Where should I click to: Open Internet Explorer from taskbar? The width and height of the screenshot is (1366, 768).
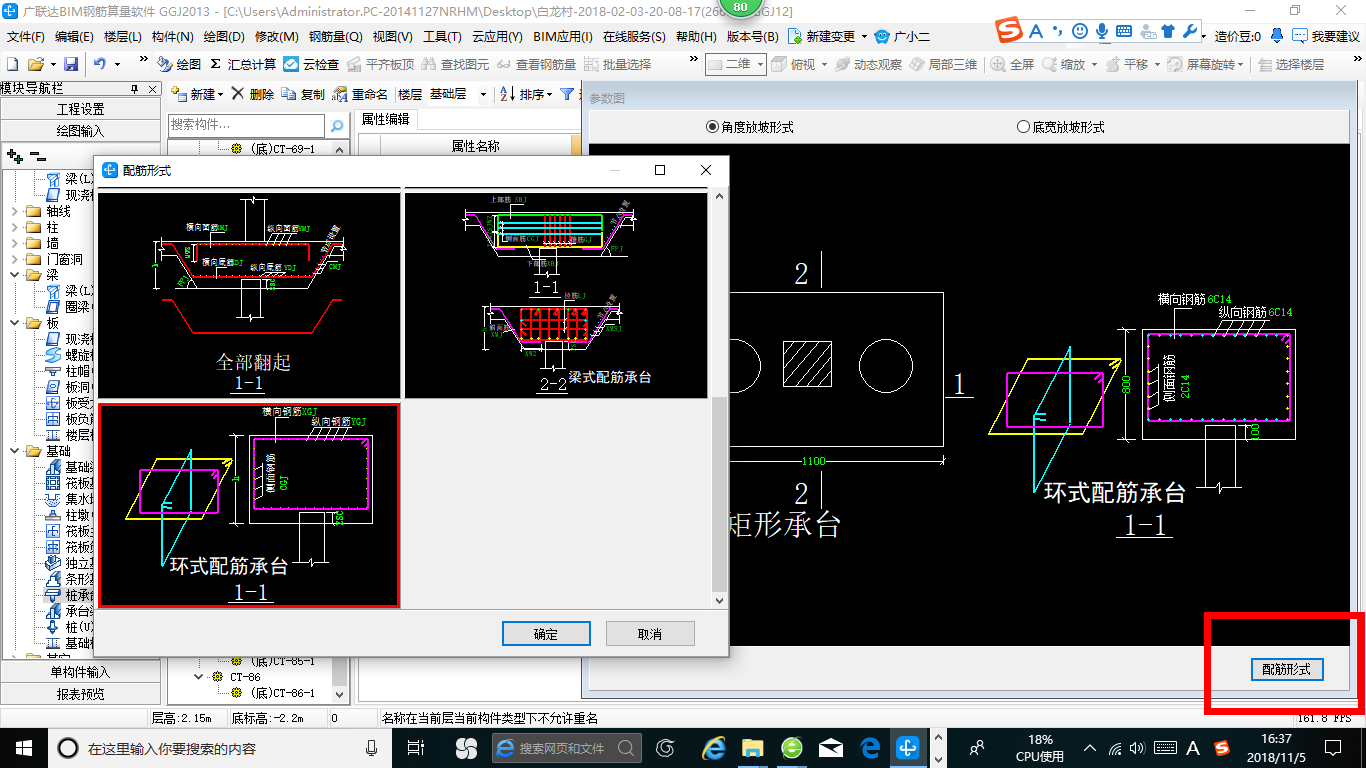tap(713, 747)
